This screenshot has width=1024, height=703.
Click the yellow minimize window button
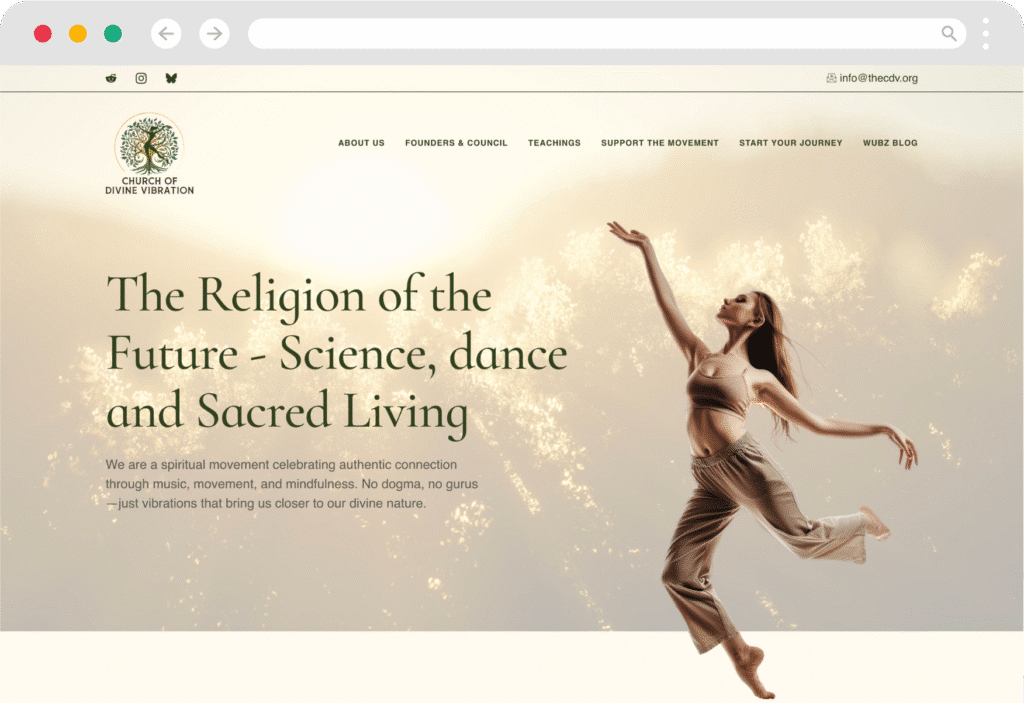78,34
